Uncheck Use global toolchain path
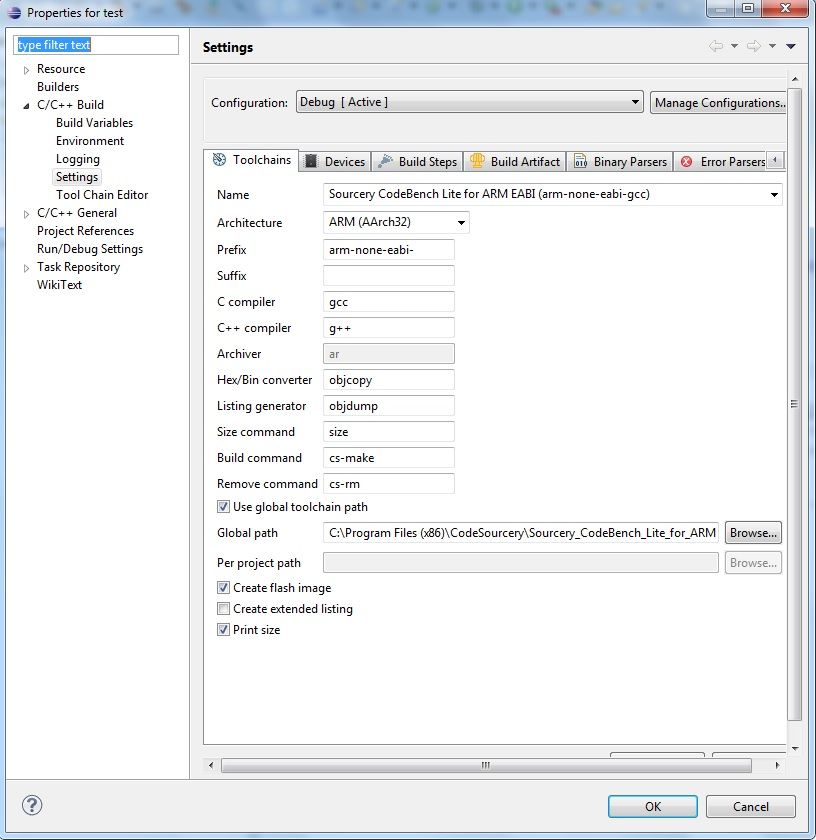 click(x=223, y=506)
